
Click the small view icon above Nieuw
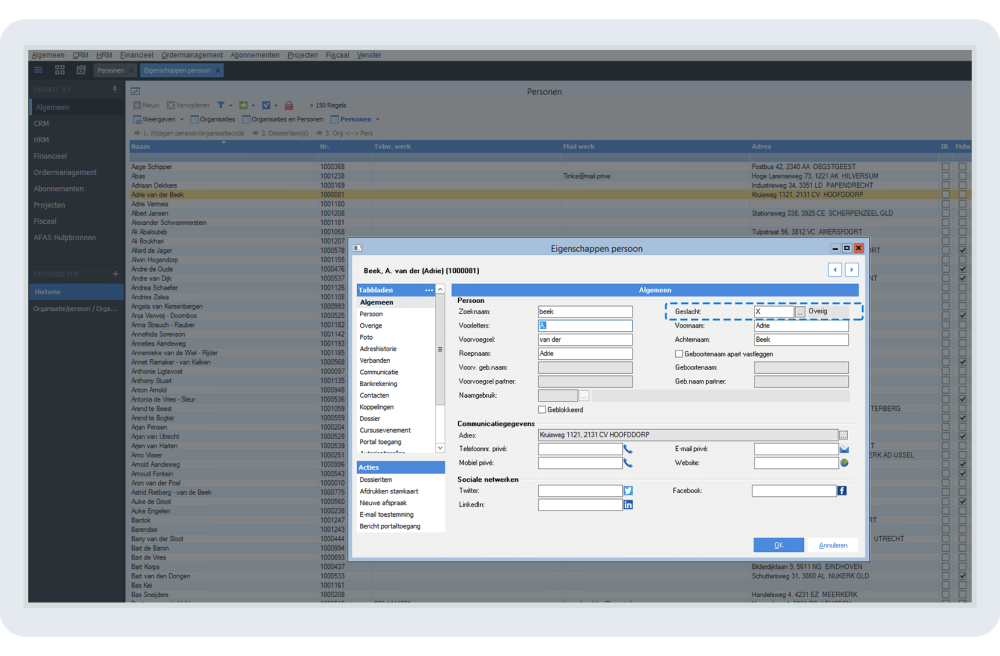click(x=135, y=91)
